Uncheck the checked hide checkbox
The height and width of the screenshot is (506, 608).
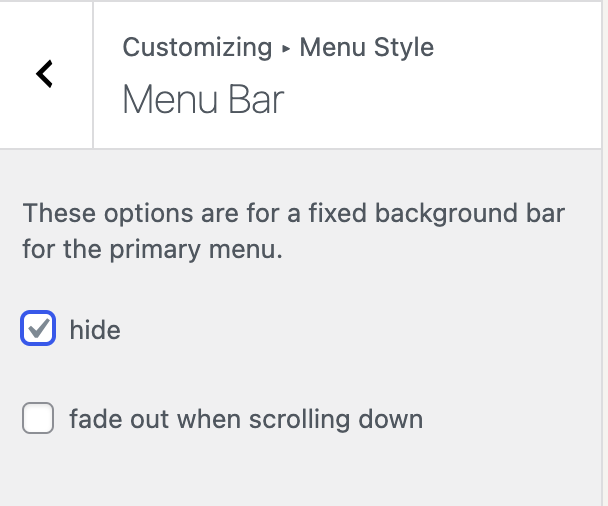(38, 328)
